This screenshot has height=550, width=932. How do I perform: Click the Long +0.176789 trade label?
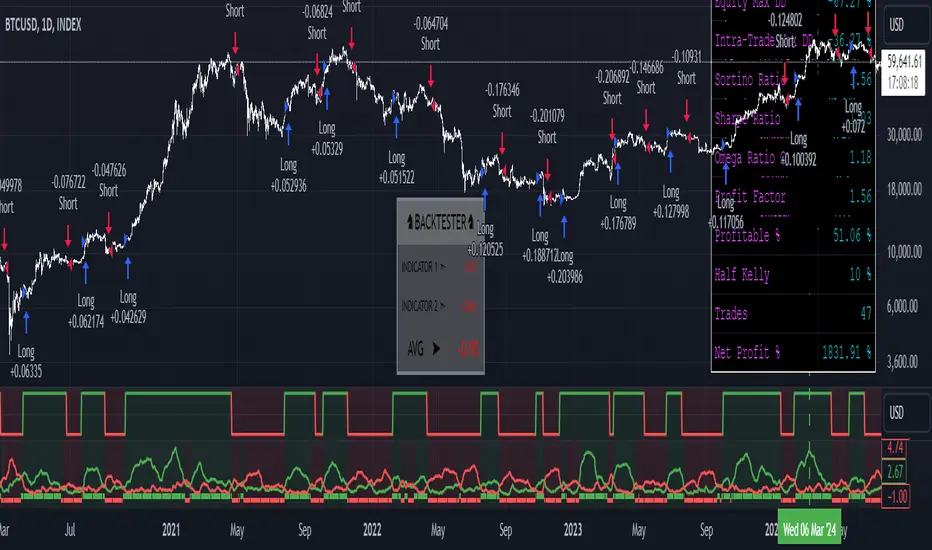click(x=618, y=213)
